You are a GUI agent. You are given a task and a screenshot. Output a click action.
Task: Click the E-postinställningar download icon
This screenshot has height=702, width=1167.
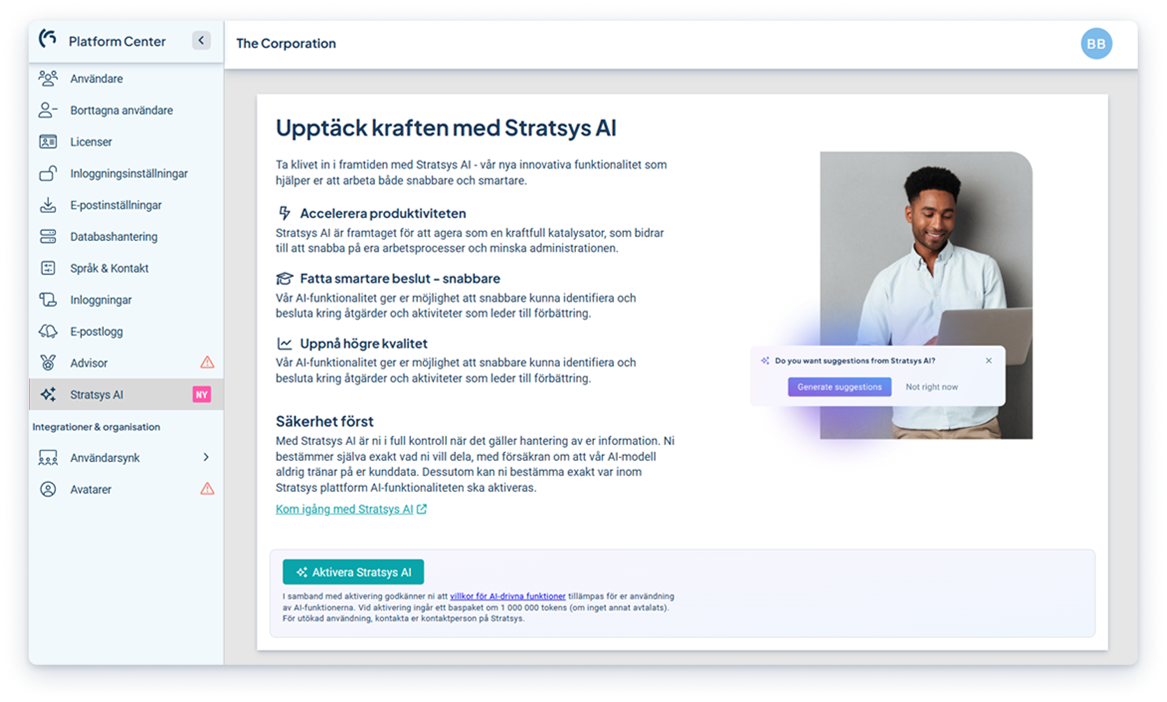[x=47, y=205]
